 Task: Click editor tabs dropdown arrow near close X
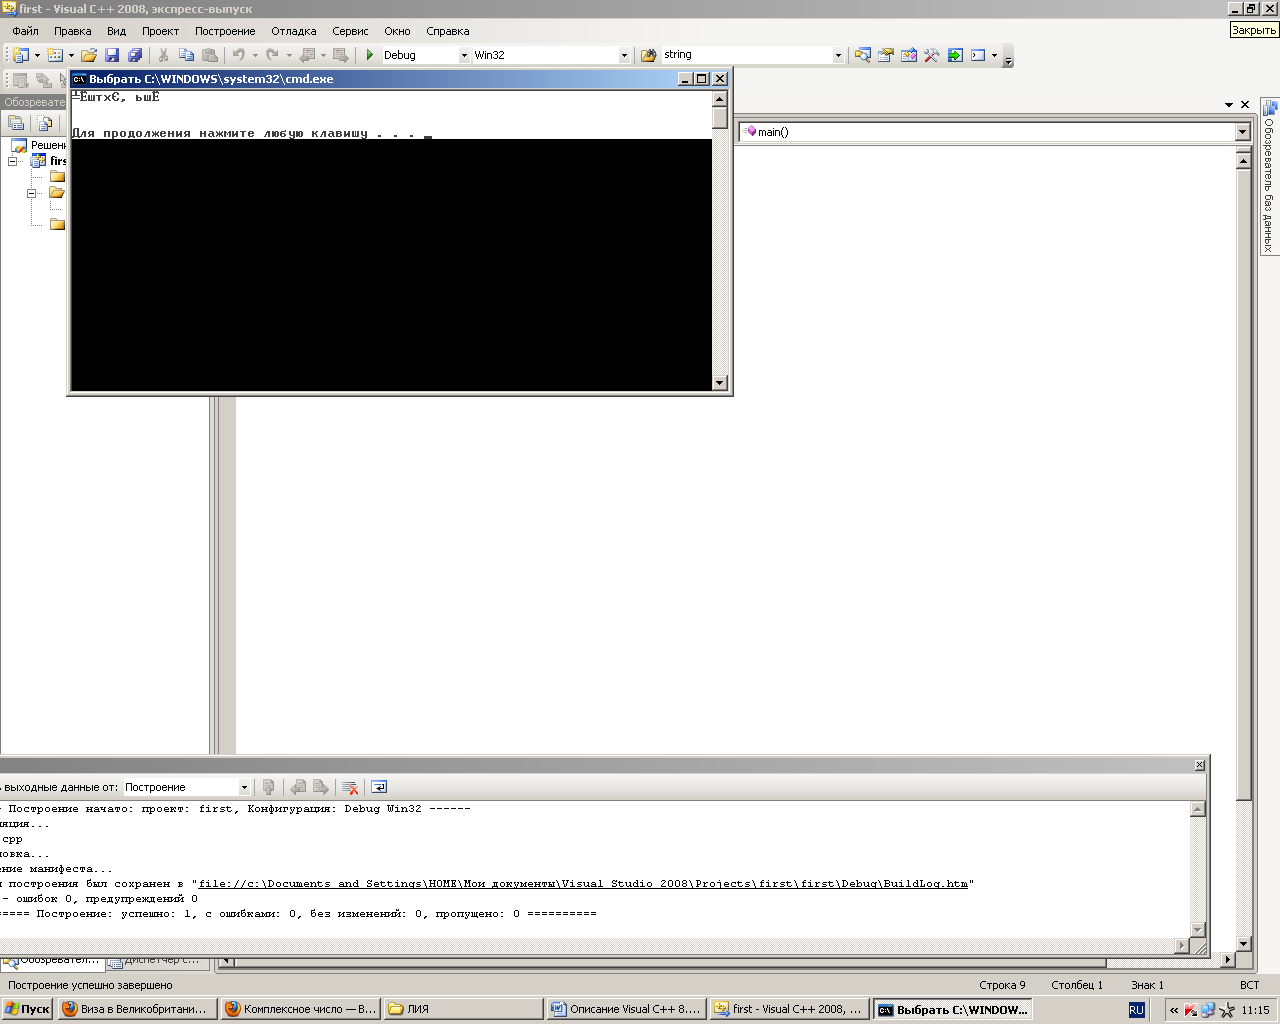[x=1228, y=105]
